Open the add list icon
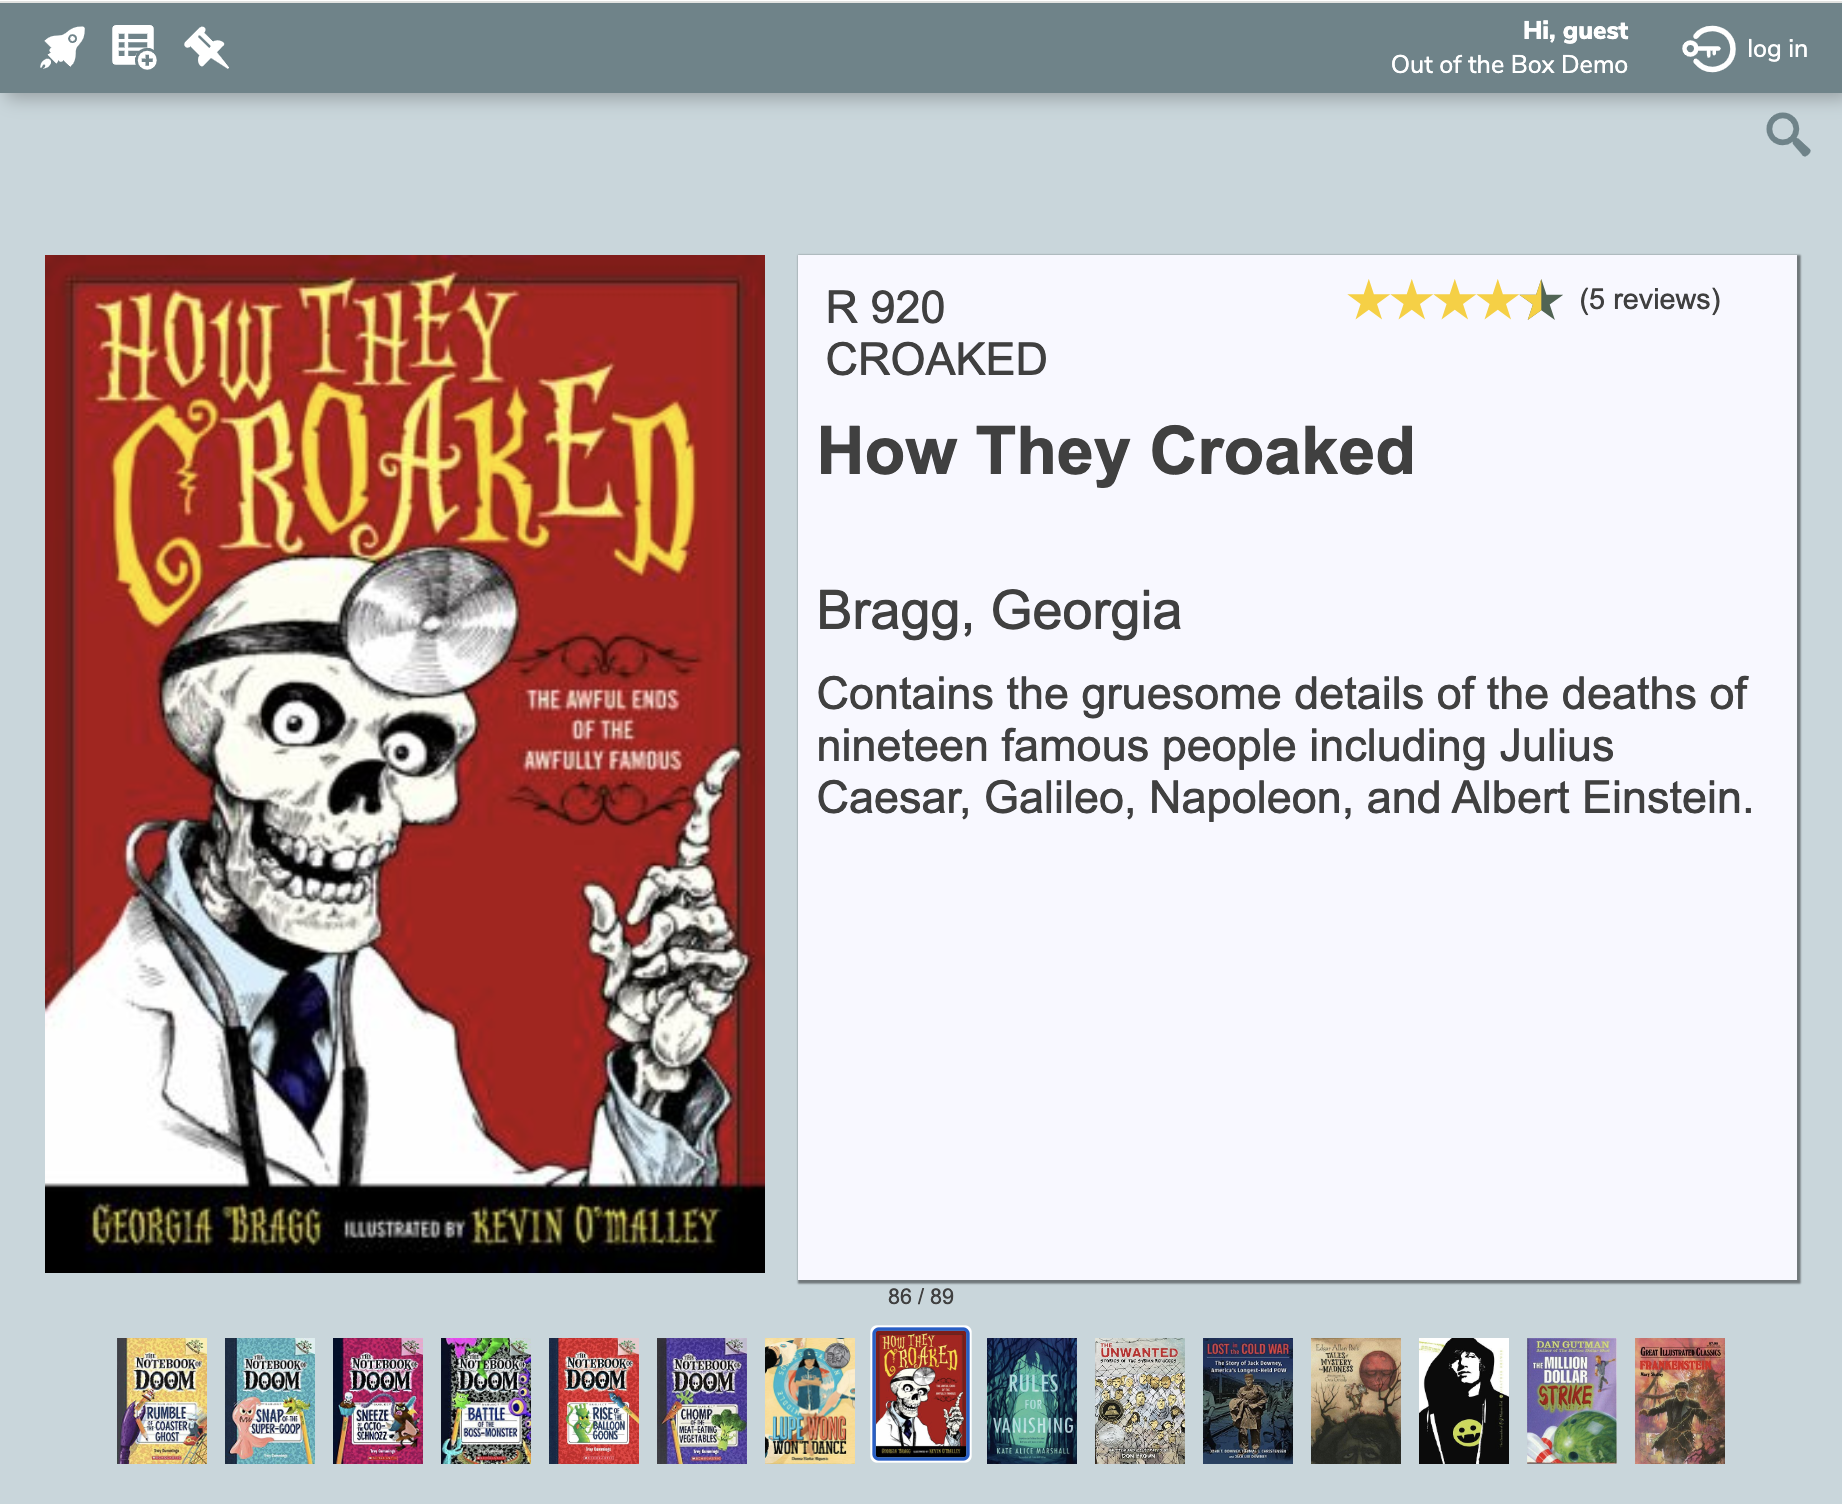1842x1504 pixels. pos(134,47)
